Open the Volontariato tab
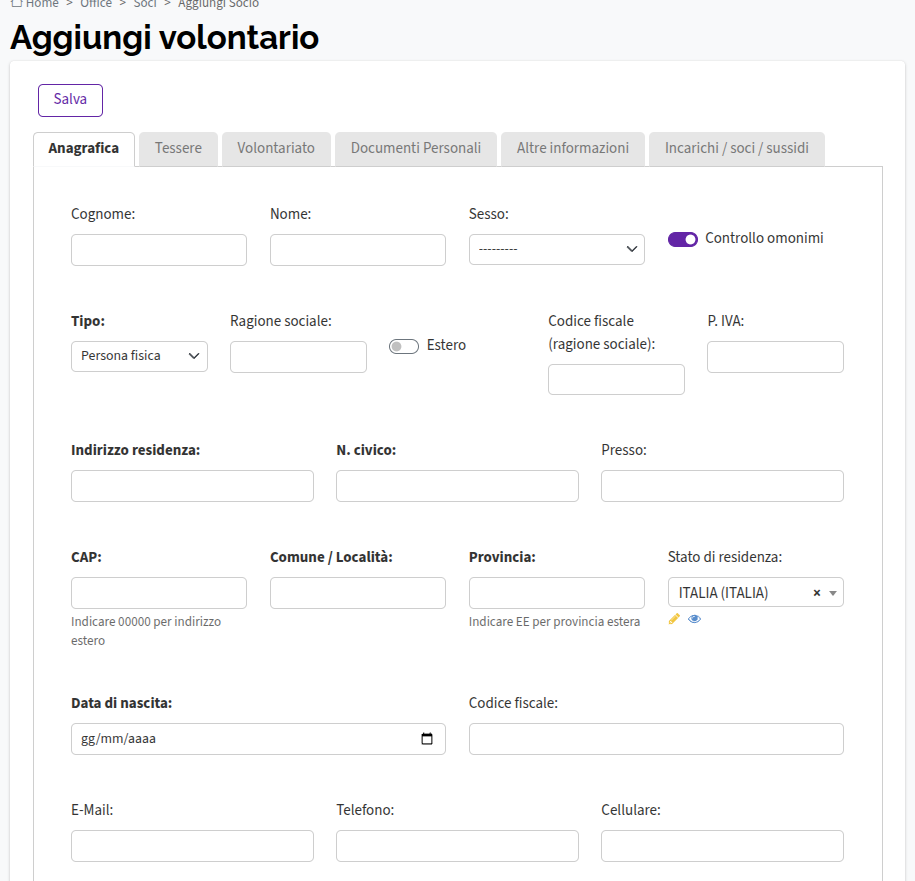The image size is (915, 881). [276, 149]
